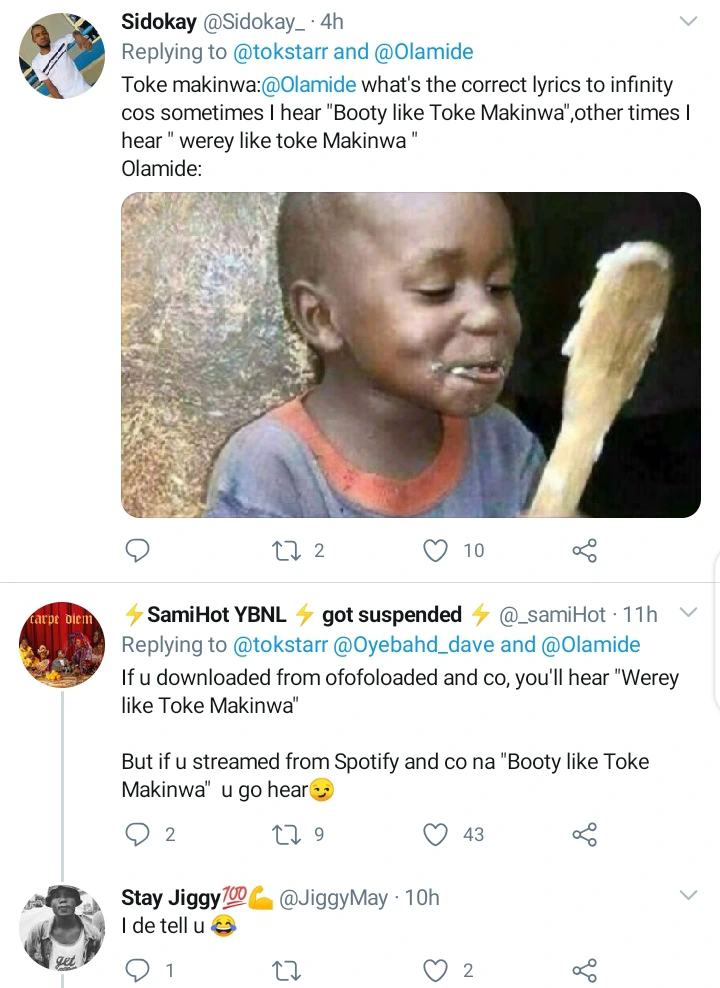Share Stay Jiggy's tweet
Viewport: 720px width, 988px height.
click(584, 970)
